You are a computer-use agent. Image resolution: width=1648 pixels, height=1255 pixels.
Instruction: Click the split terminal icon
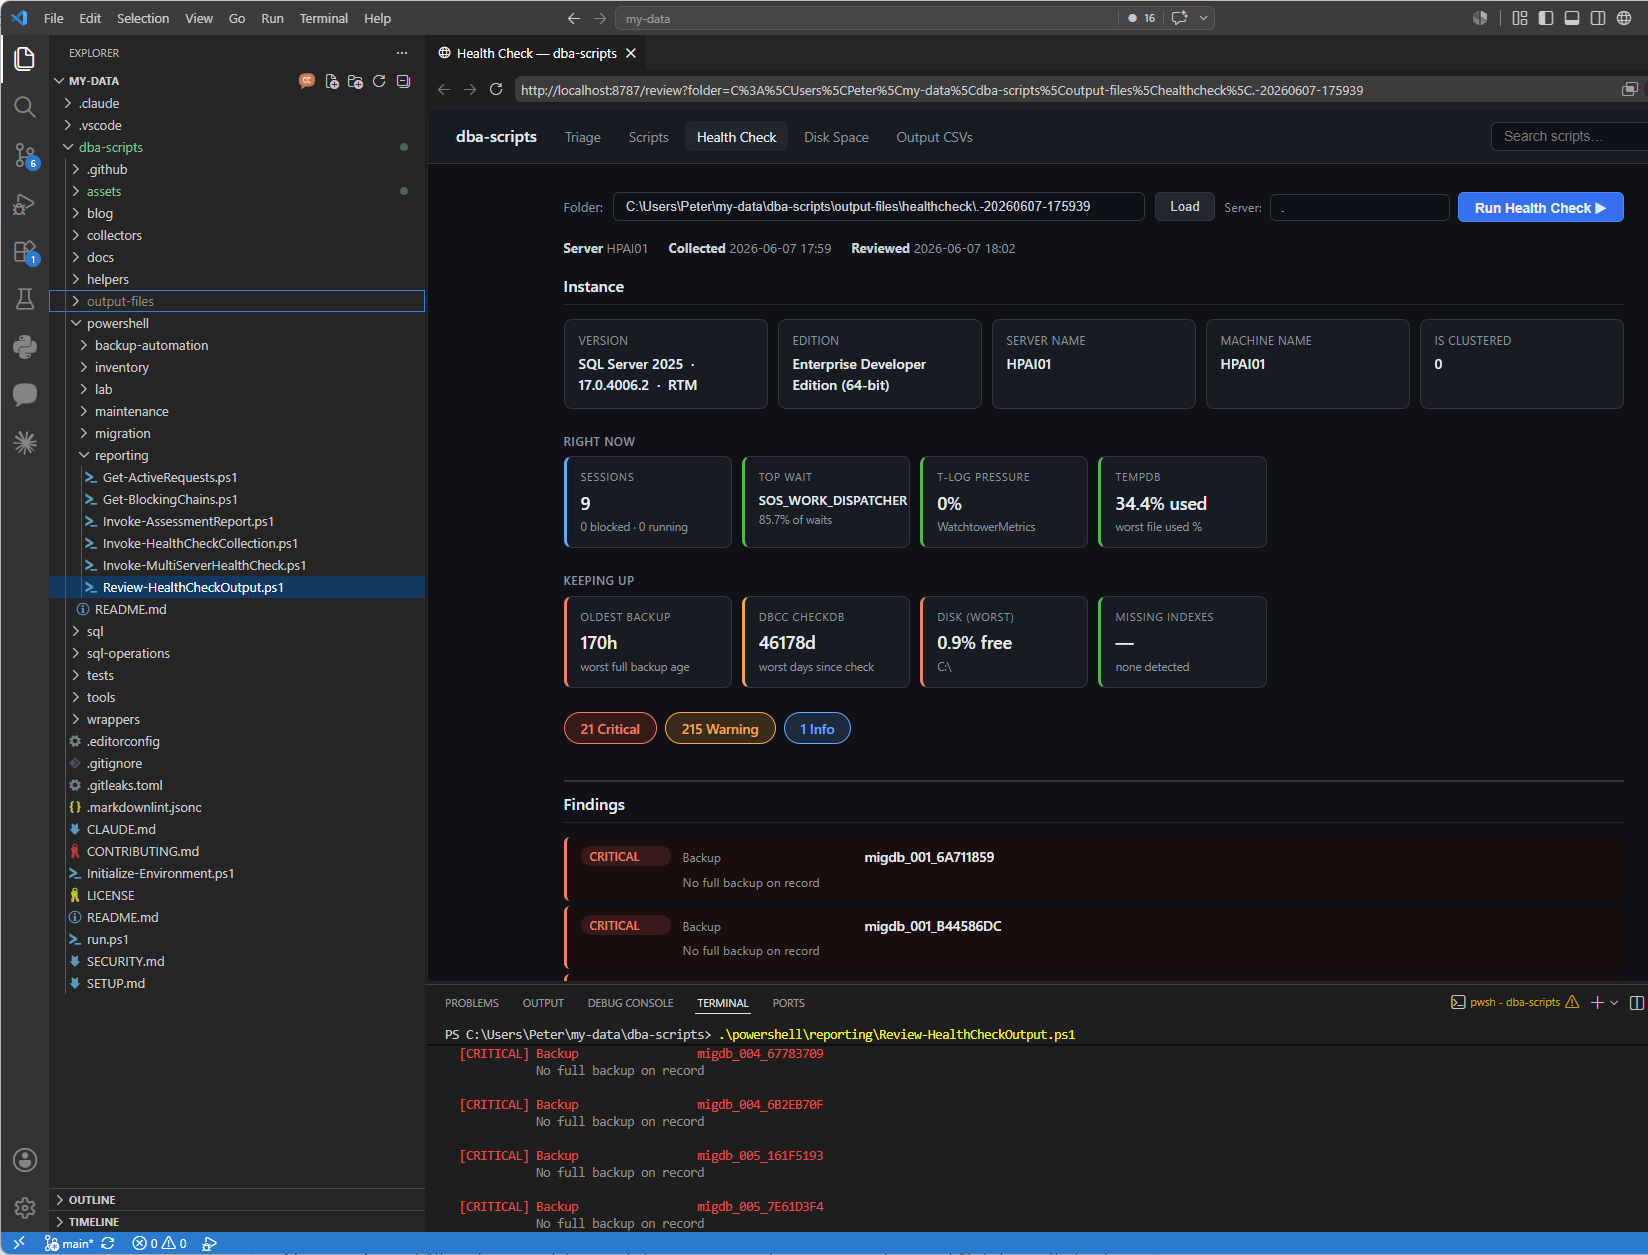(x=1636, y=1002)
